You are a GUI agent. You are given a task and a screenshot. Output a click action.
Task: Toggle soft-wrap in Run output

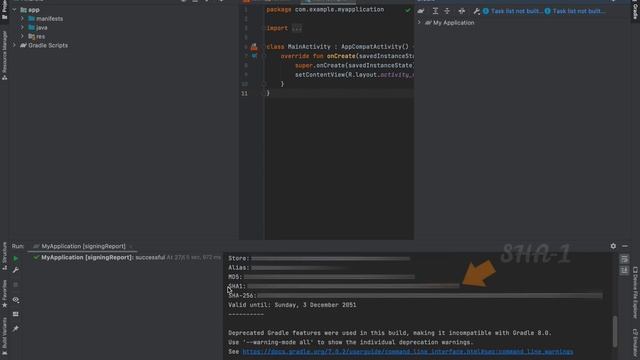624,259
